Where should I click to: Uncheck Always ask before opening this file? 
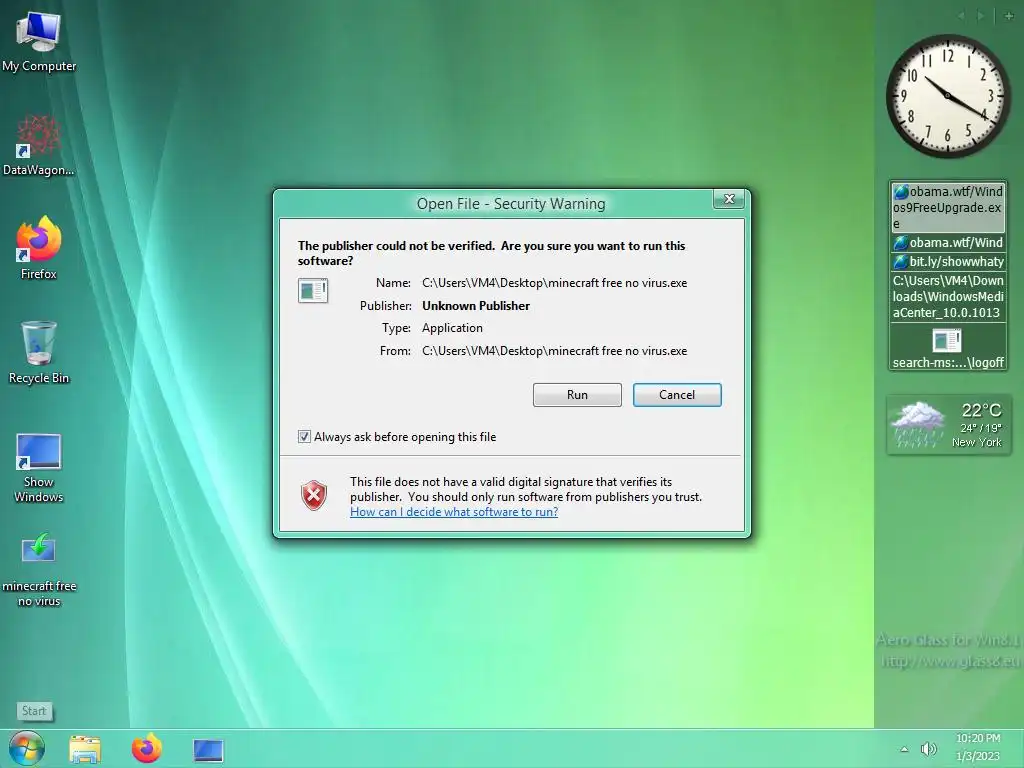[304, 437]
